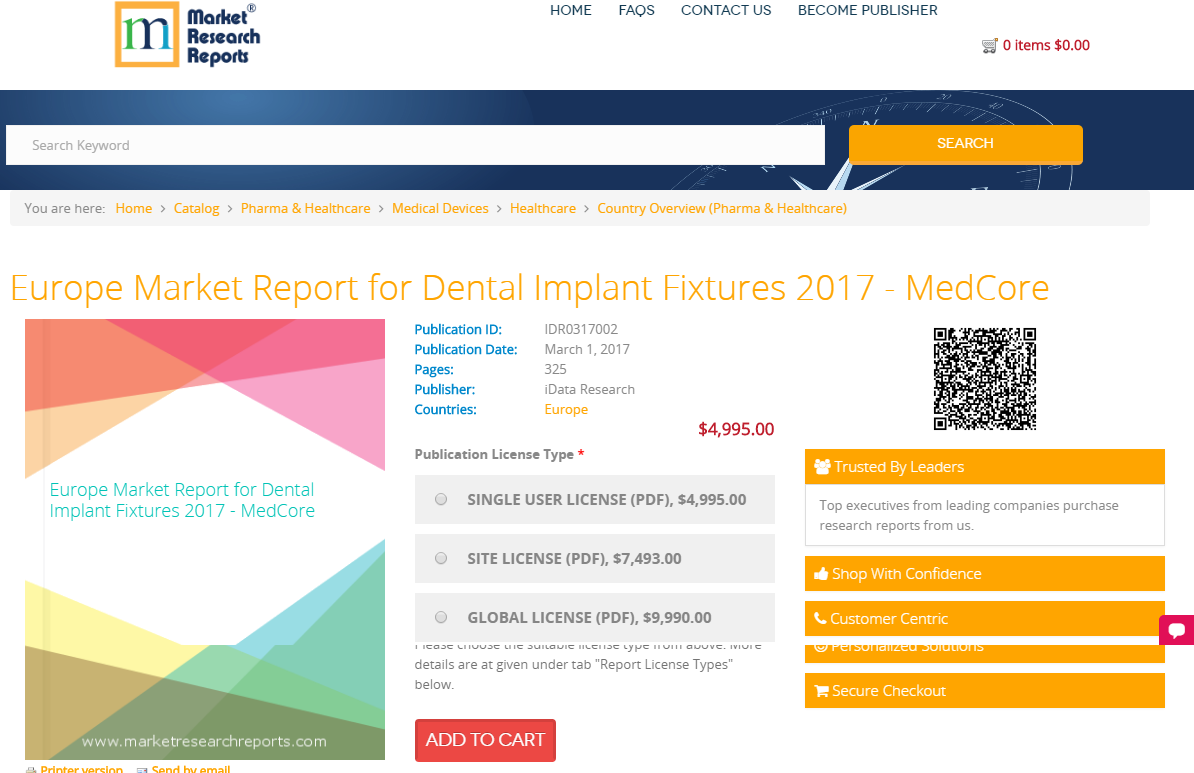
Task: Open BECOME PUBLISHER page
Action: (x=867, y=11)
